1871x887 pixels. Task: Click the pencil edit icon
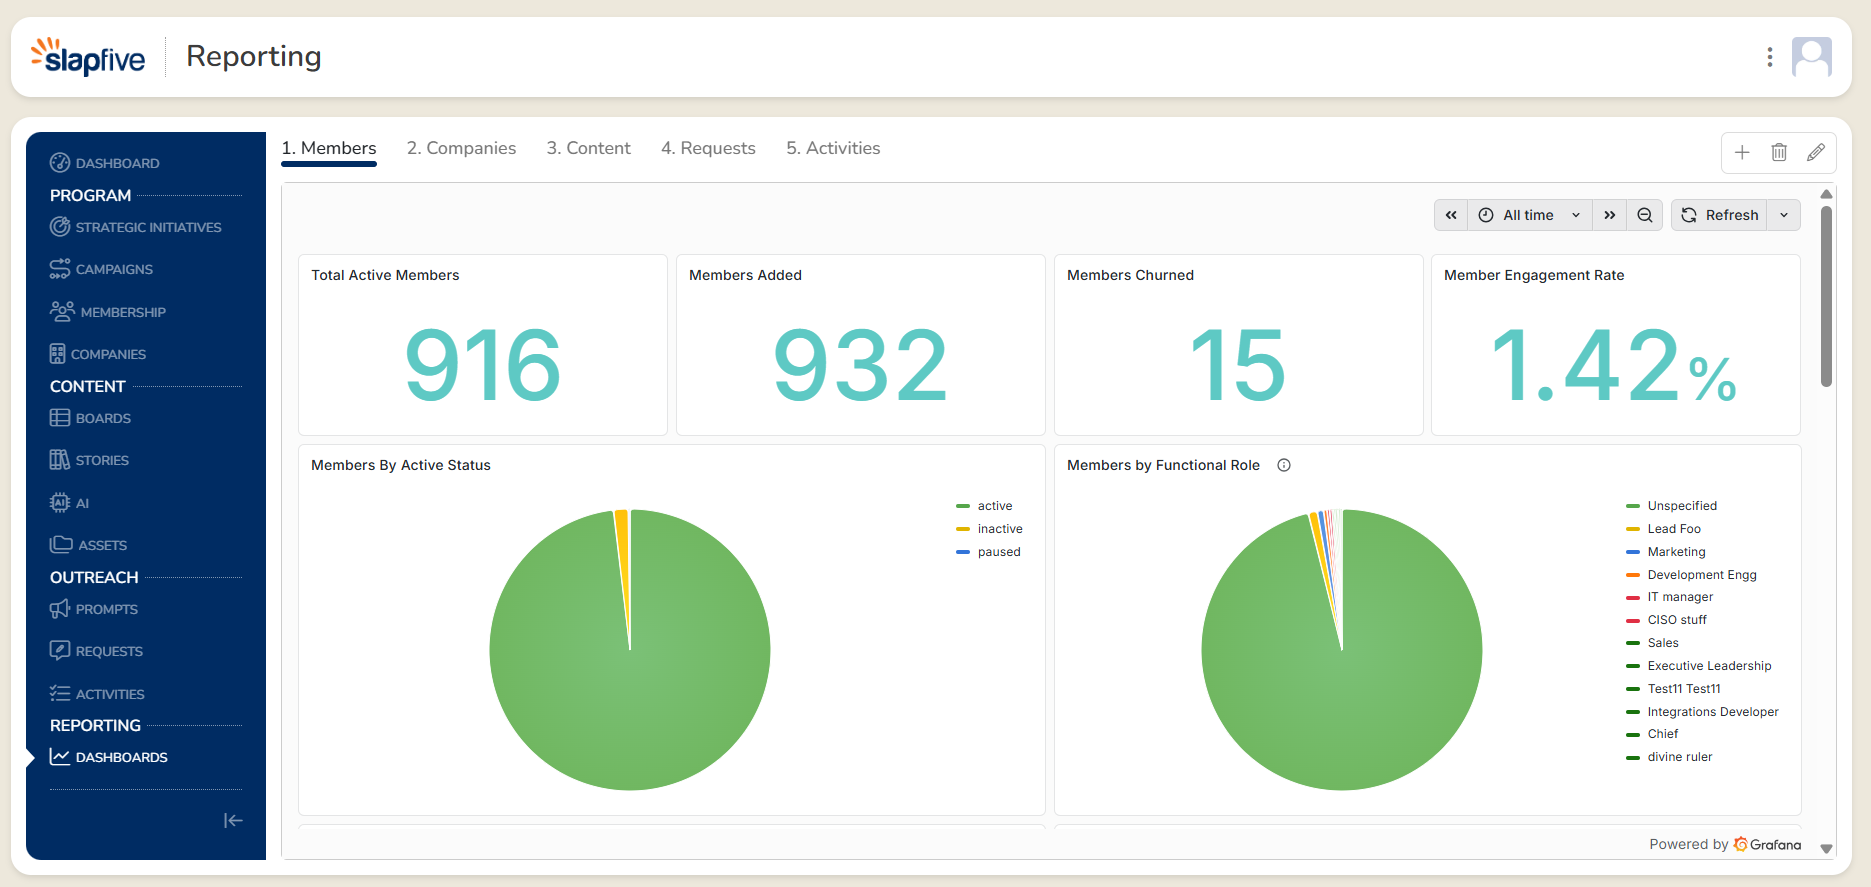click(x=1816, y=152)
